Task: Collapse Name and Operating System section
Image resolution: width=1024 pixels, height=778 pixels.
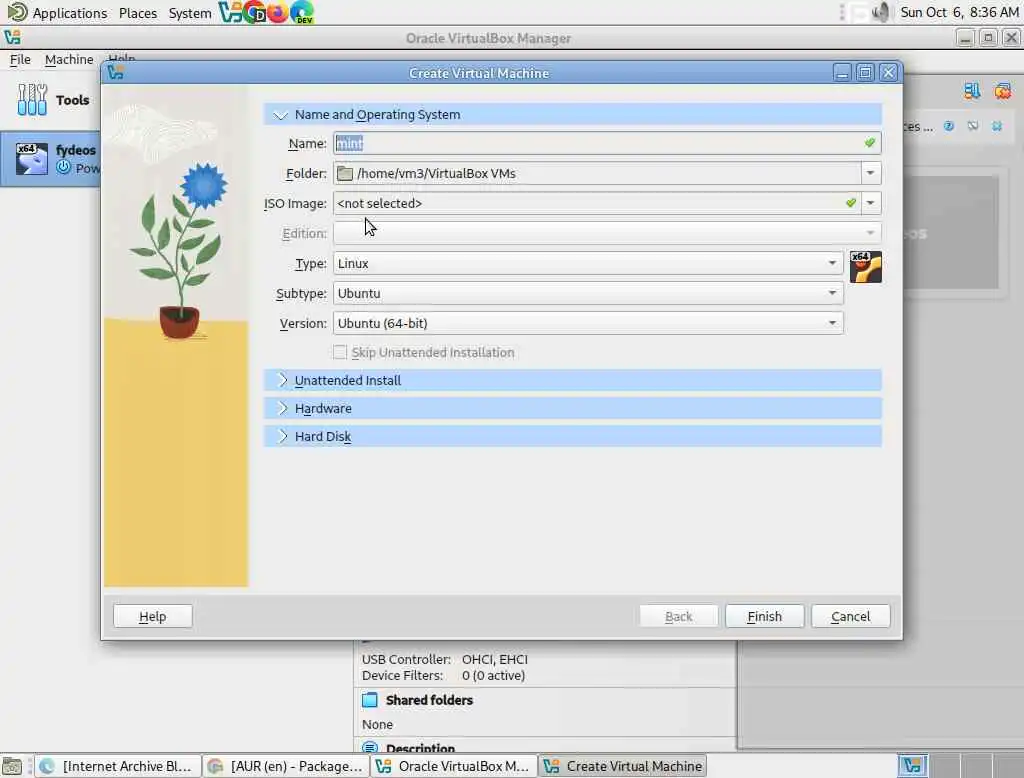Action: [x=281, y=115]
